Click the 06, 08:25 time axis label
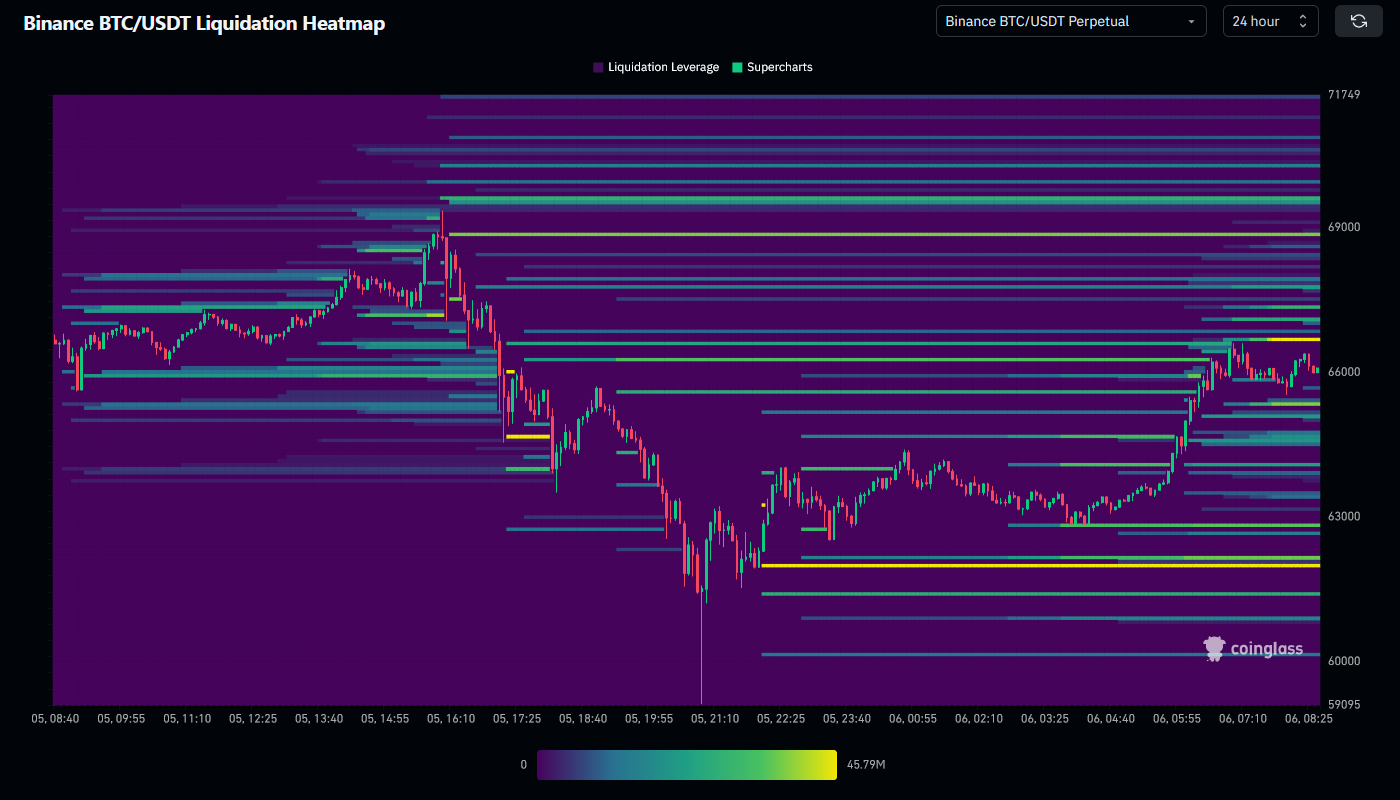The image size is (1400, 800). click(x=1309, y=718)
